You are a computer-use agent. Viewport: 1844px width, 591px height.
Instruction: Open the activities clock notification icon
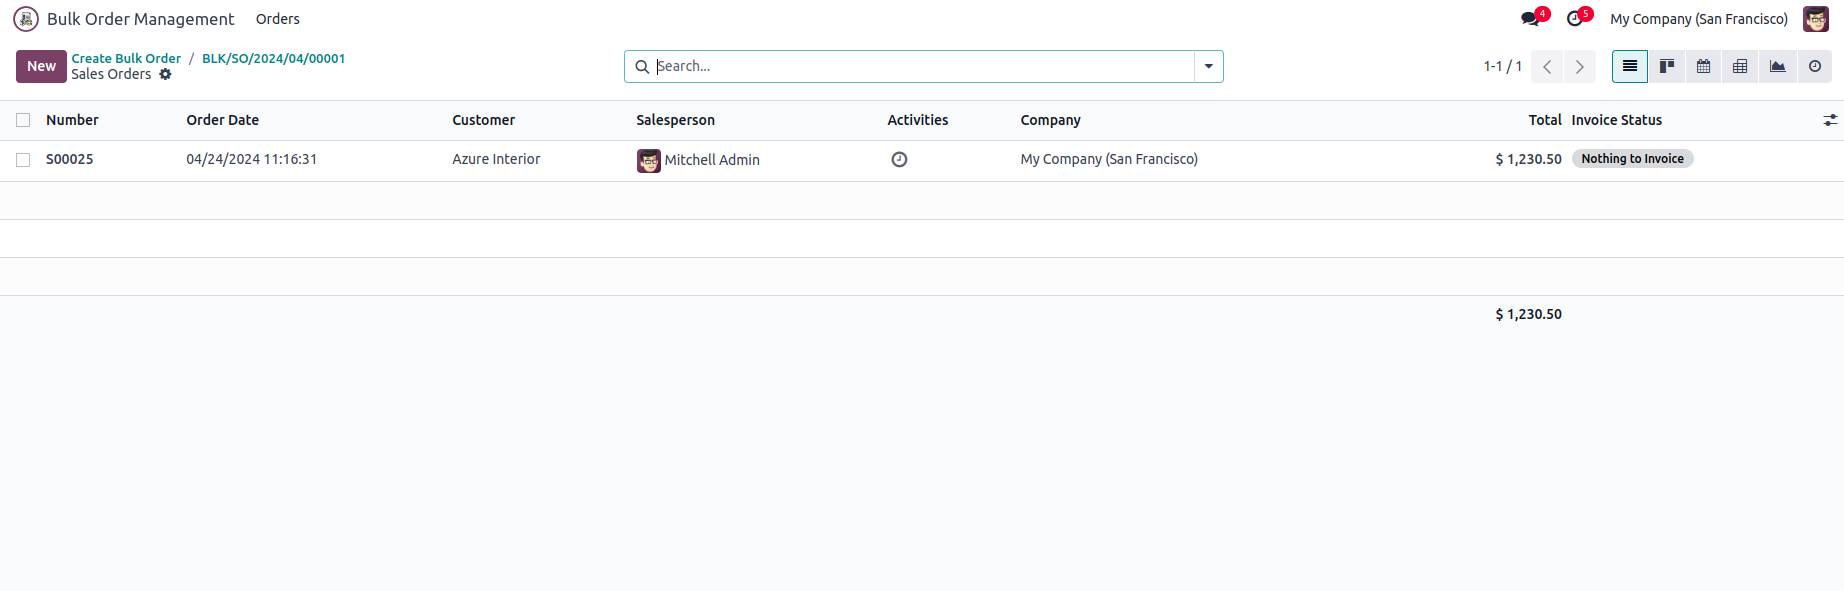click(x=1578, y=18)
